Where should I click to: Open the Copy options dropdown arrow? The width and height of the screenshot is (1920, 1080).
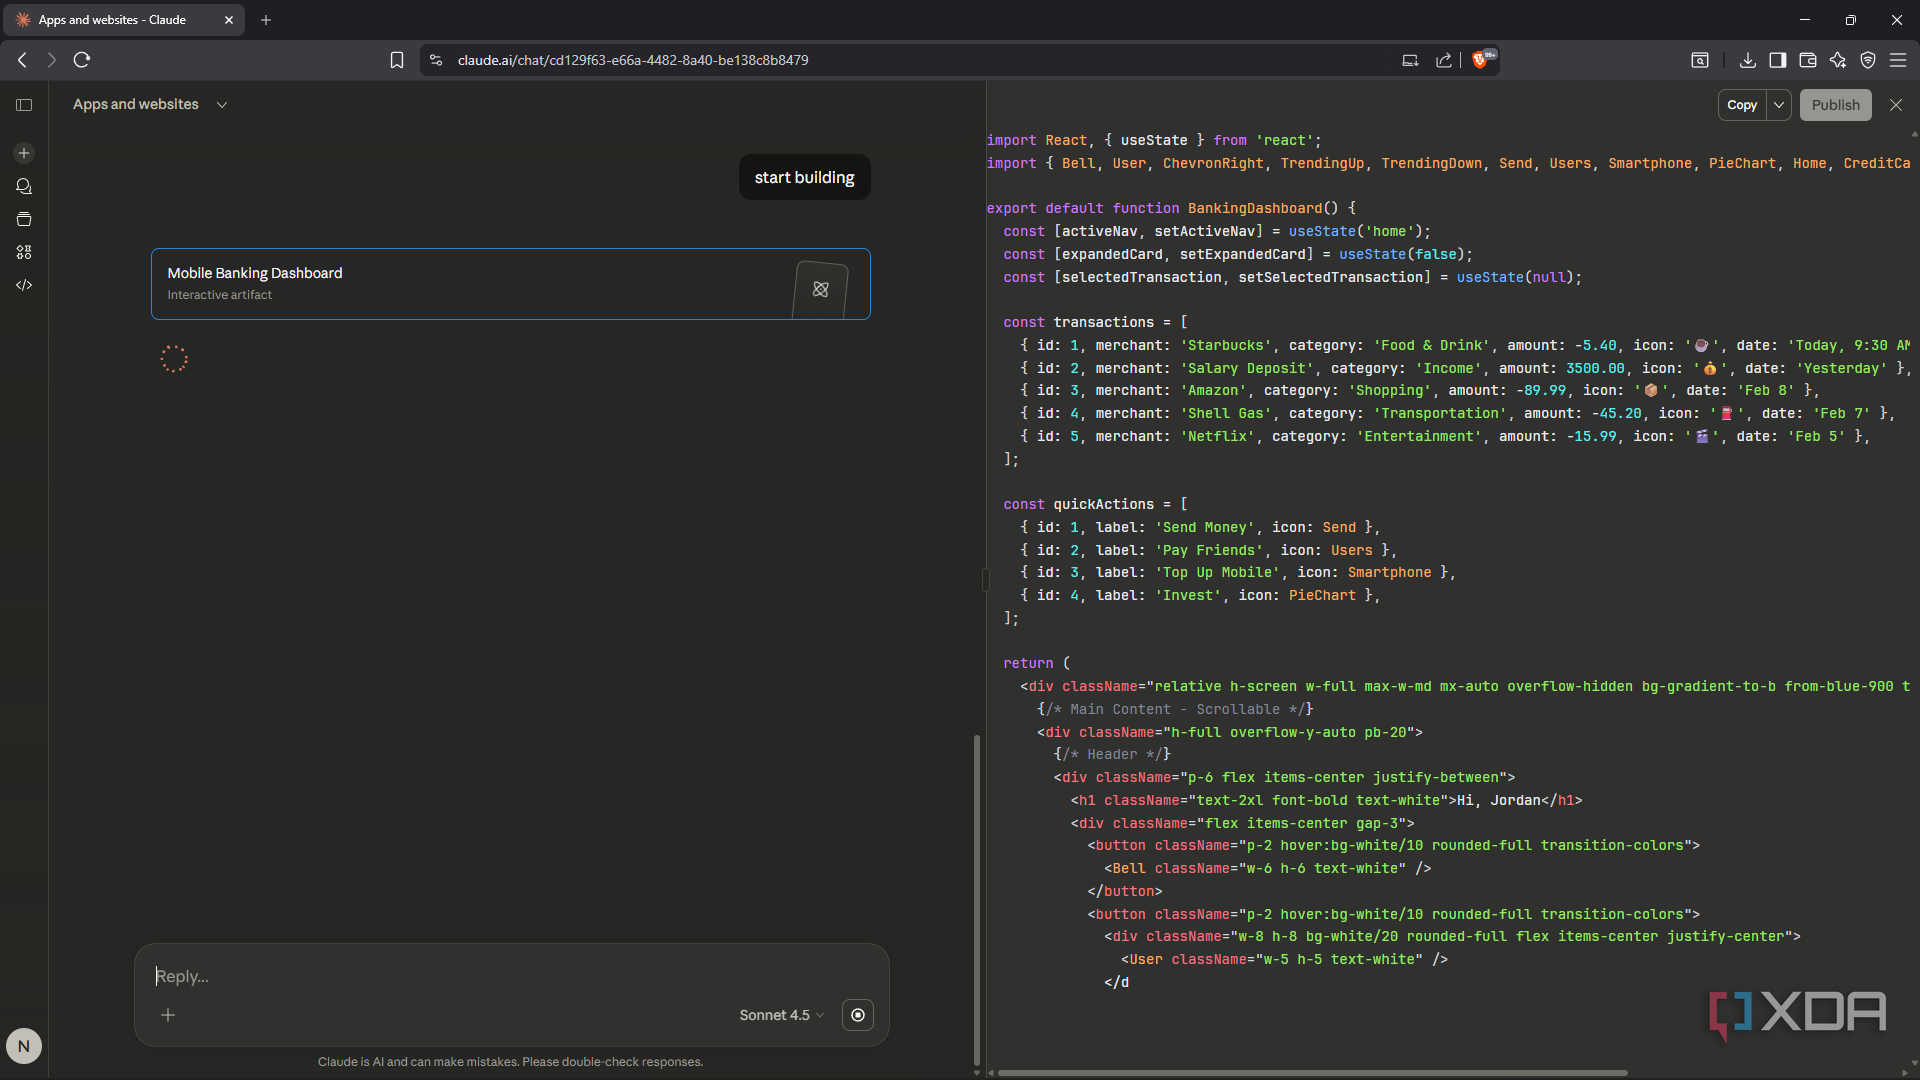pos(1779,105)
